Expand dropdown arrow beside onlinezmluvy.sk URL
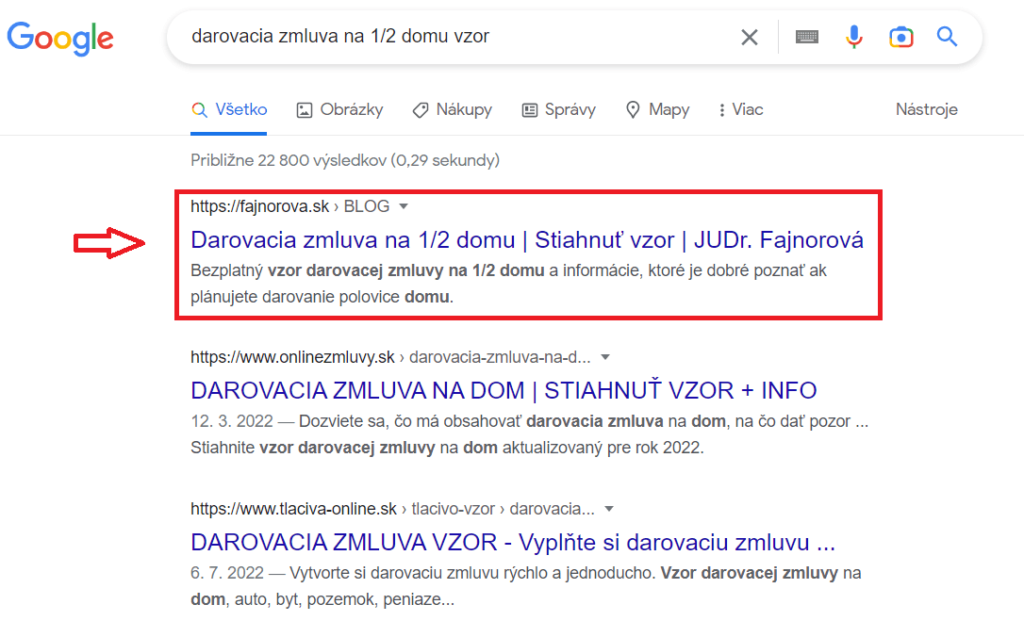The height and width of the screenshot is (621, 1024). tap(605, 357)
